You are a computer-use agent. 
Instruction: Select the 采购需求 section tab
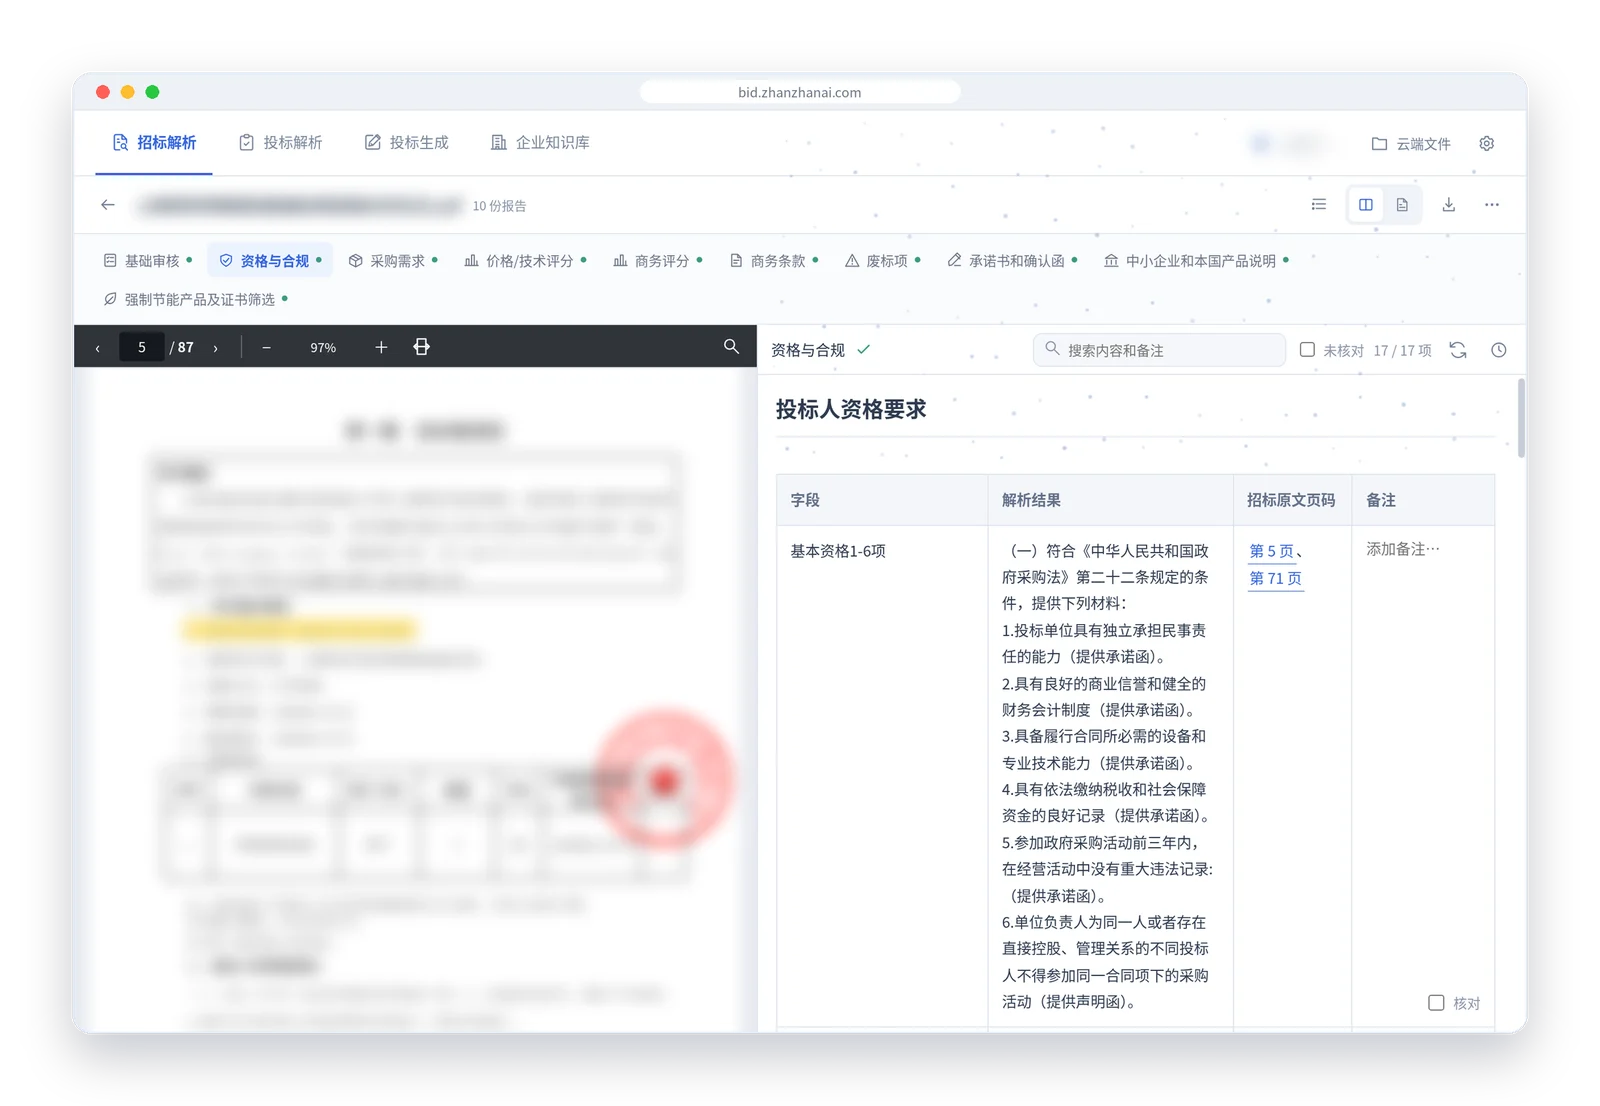click(x=392, y=260)
